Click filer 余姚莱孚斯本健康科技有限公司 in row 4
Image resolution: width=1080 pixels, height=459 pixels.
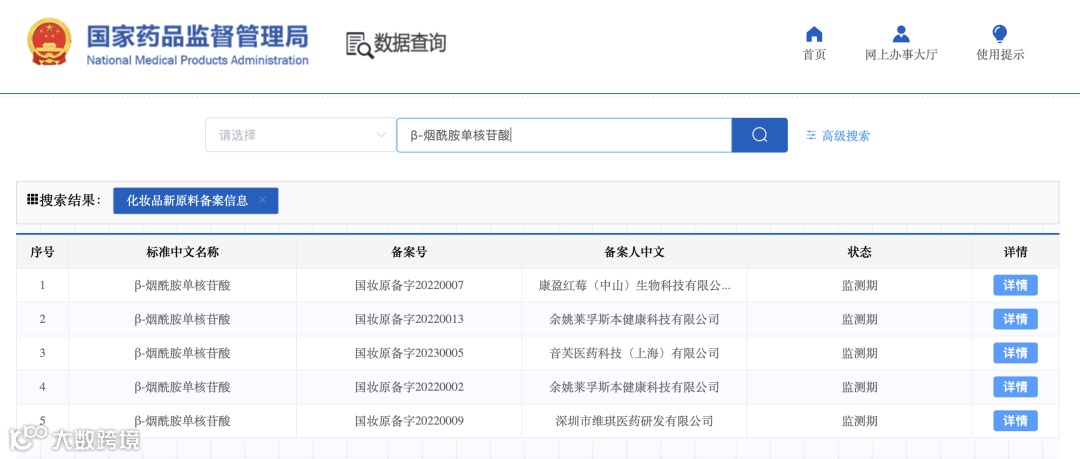[634, 387]
